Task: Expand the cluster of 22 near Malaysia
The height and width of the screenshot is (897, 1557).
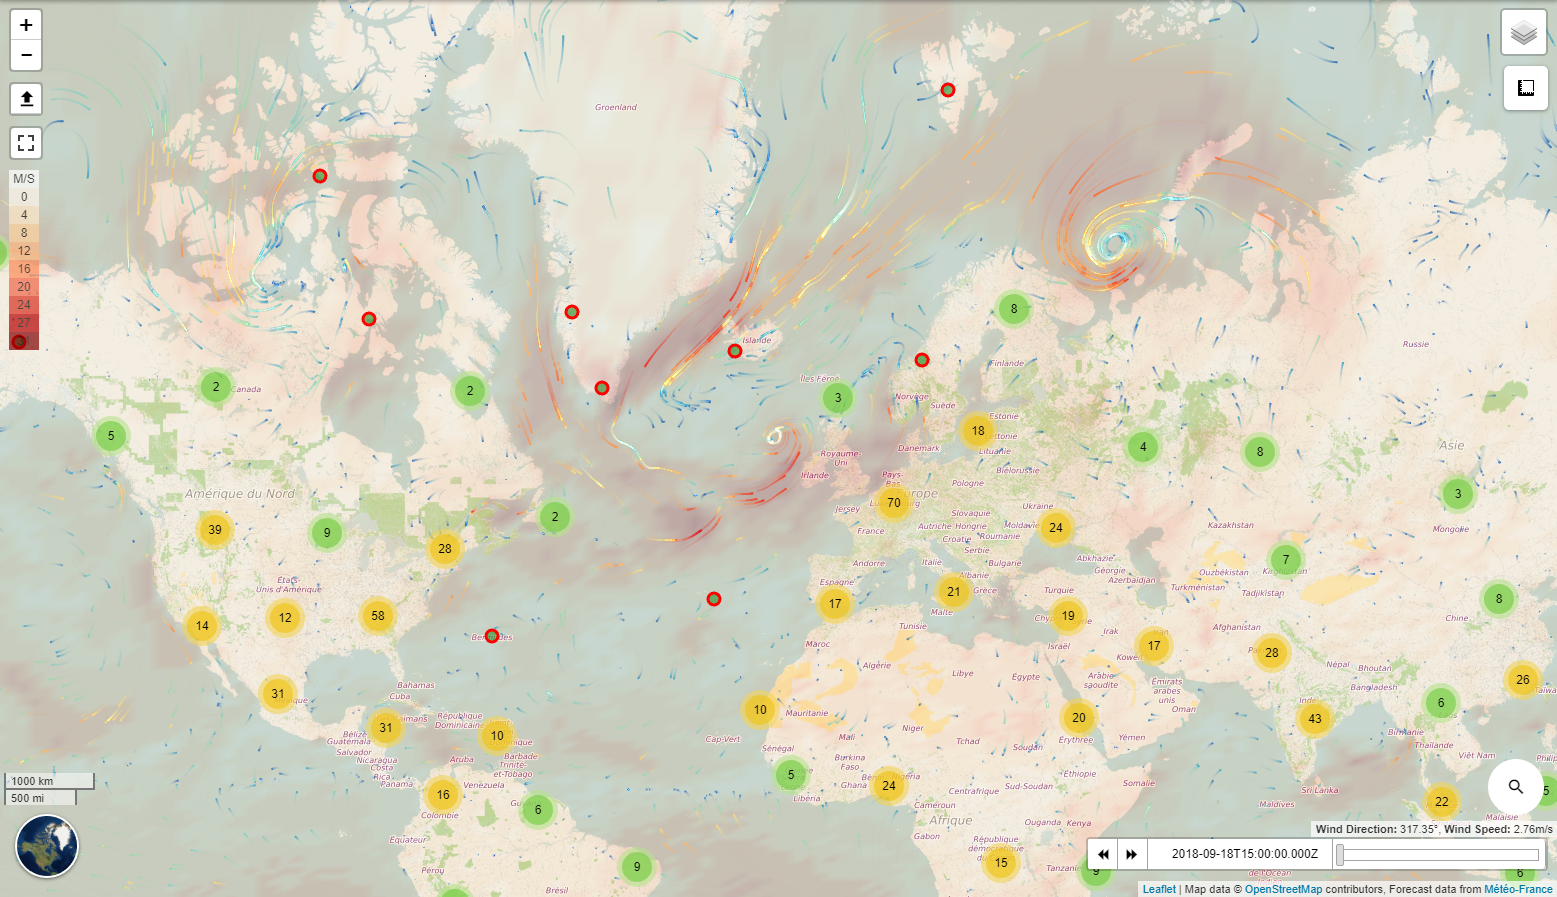Action: pos(1442,802)
